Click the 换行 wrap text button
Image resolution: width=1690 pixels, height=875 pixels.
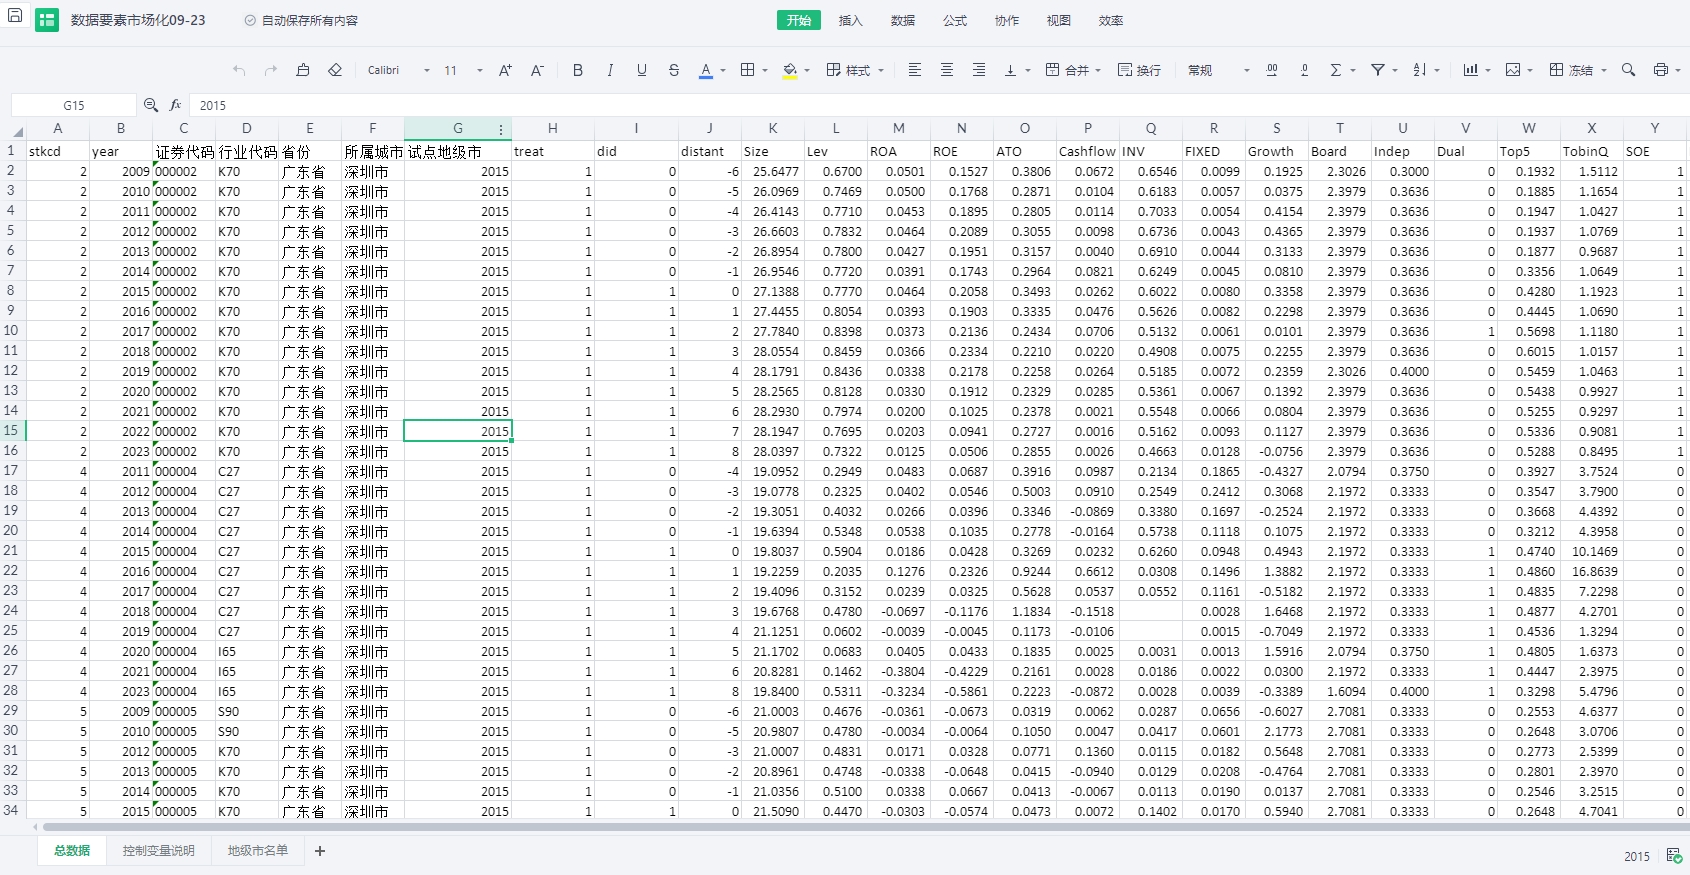(x=1139, y=70)
